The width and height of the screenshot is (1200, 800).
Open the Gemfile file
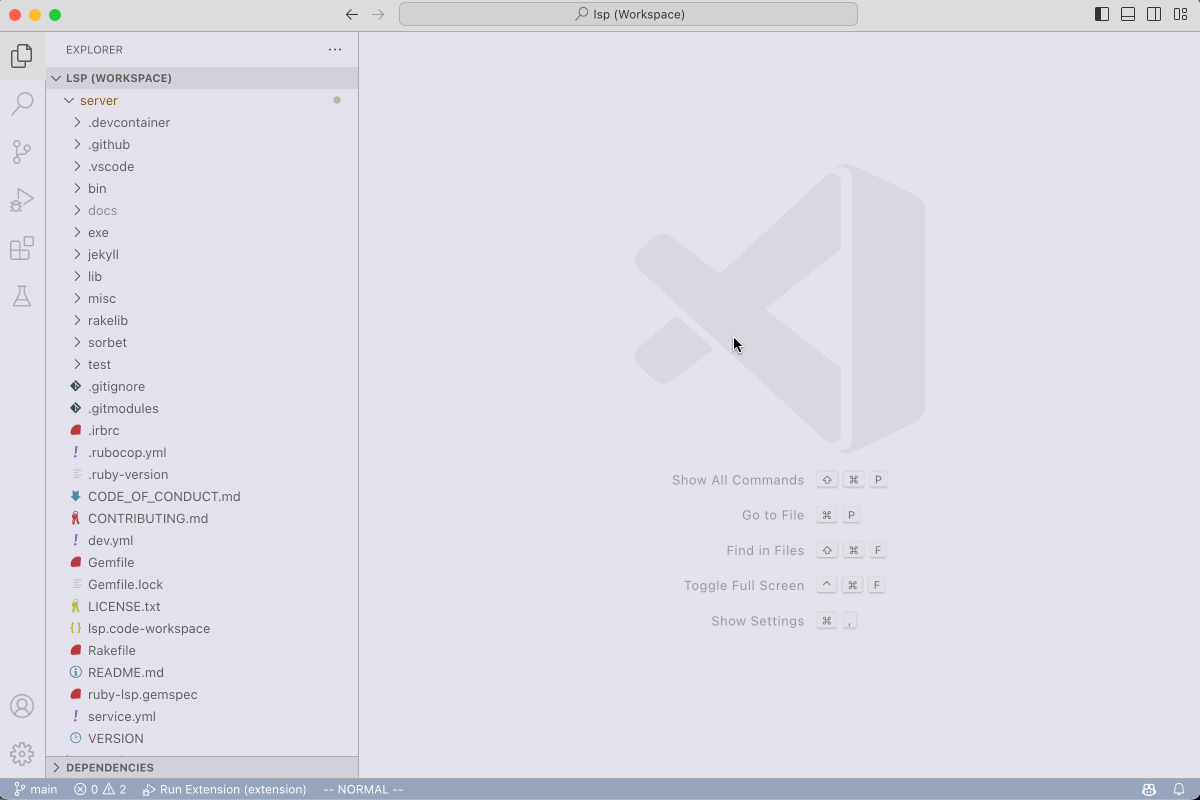(202, 562)
